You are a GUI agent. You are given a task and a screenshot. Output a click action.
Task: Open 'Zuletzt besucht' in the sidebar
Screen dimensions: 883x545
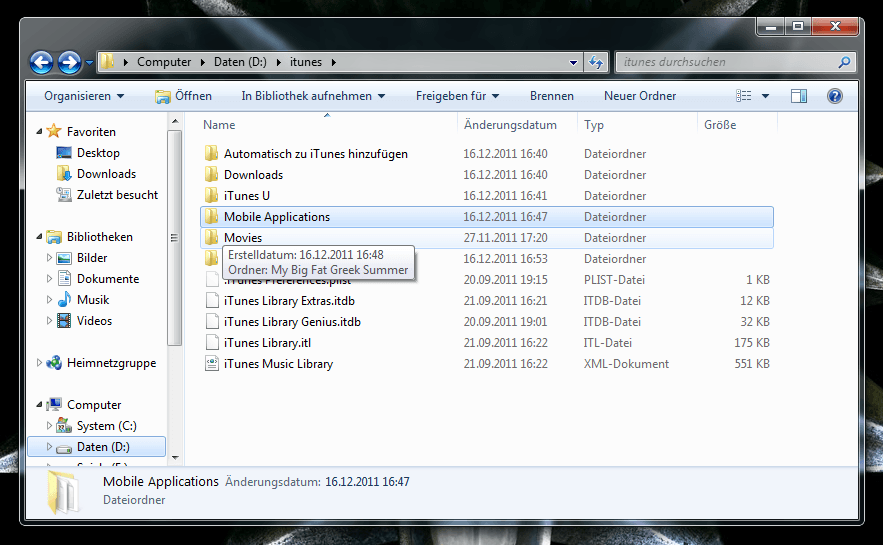117,195
